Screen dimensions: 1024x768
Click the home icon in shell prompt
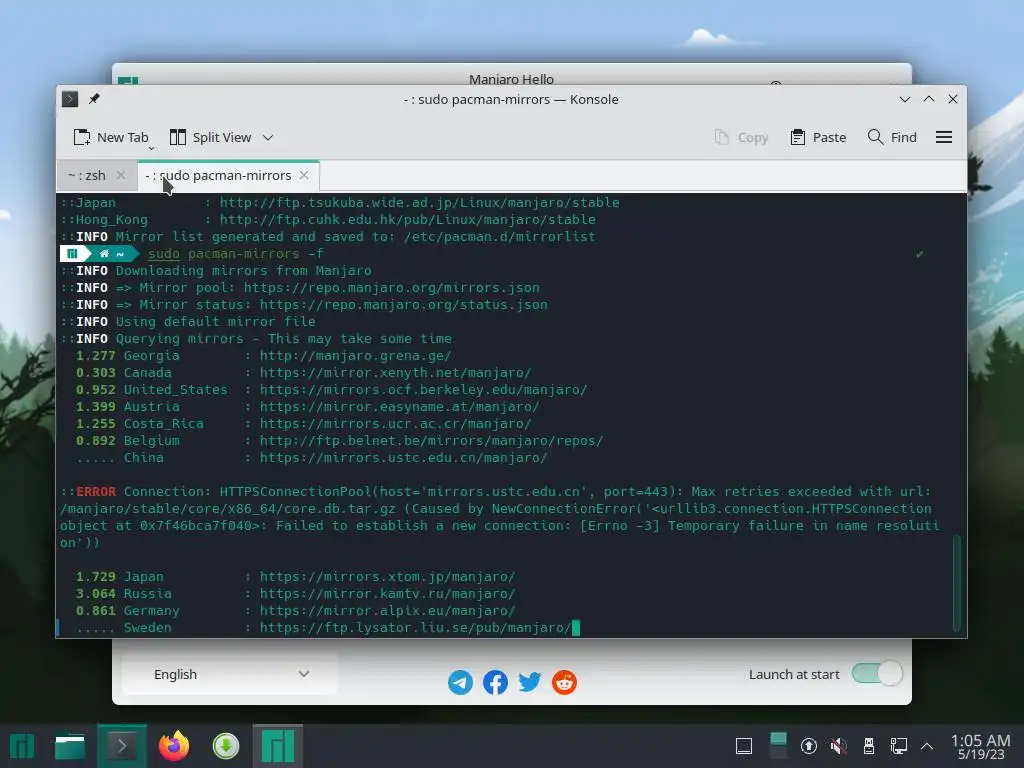coord(104,253)
